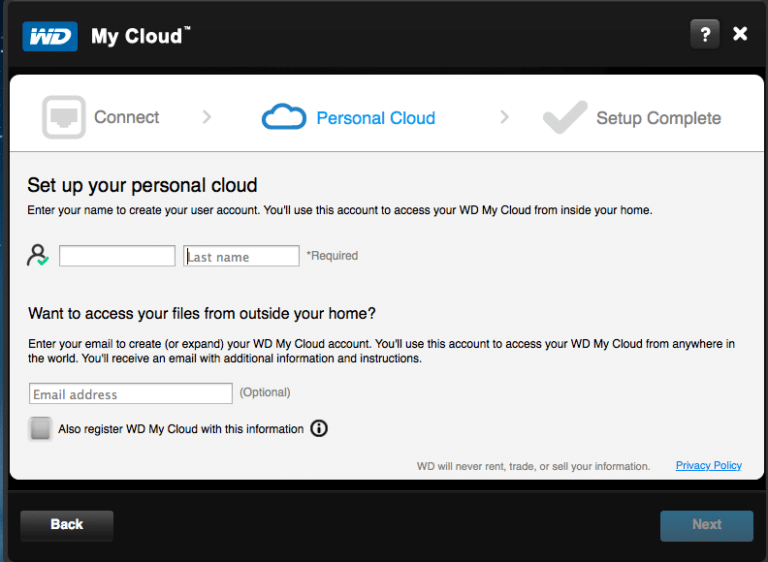Click the WD logo icon
The image size is (768, 562).
point(50,36)
